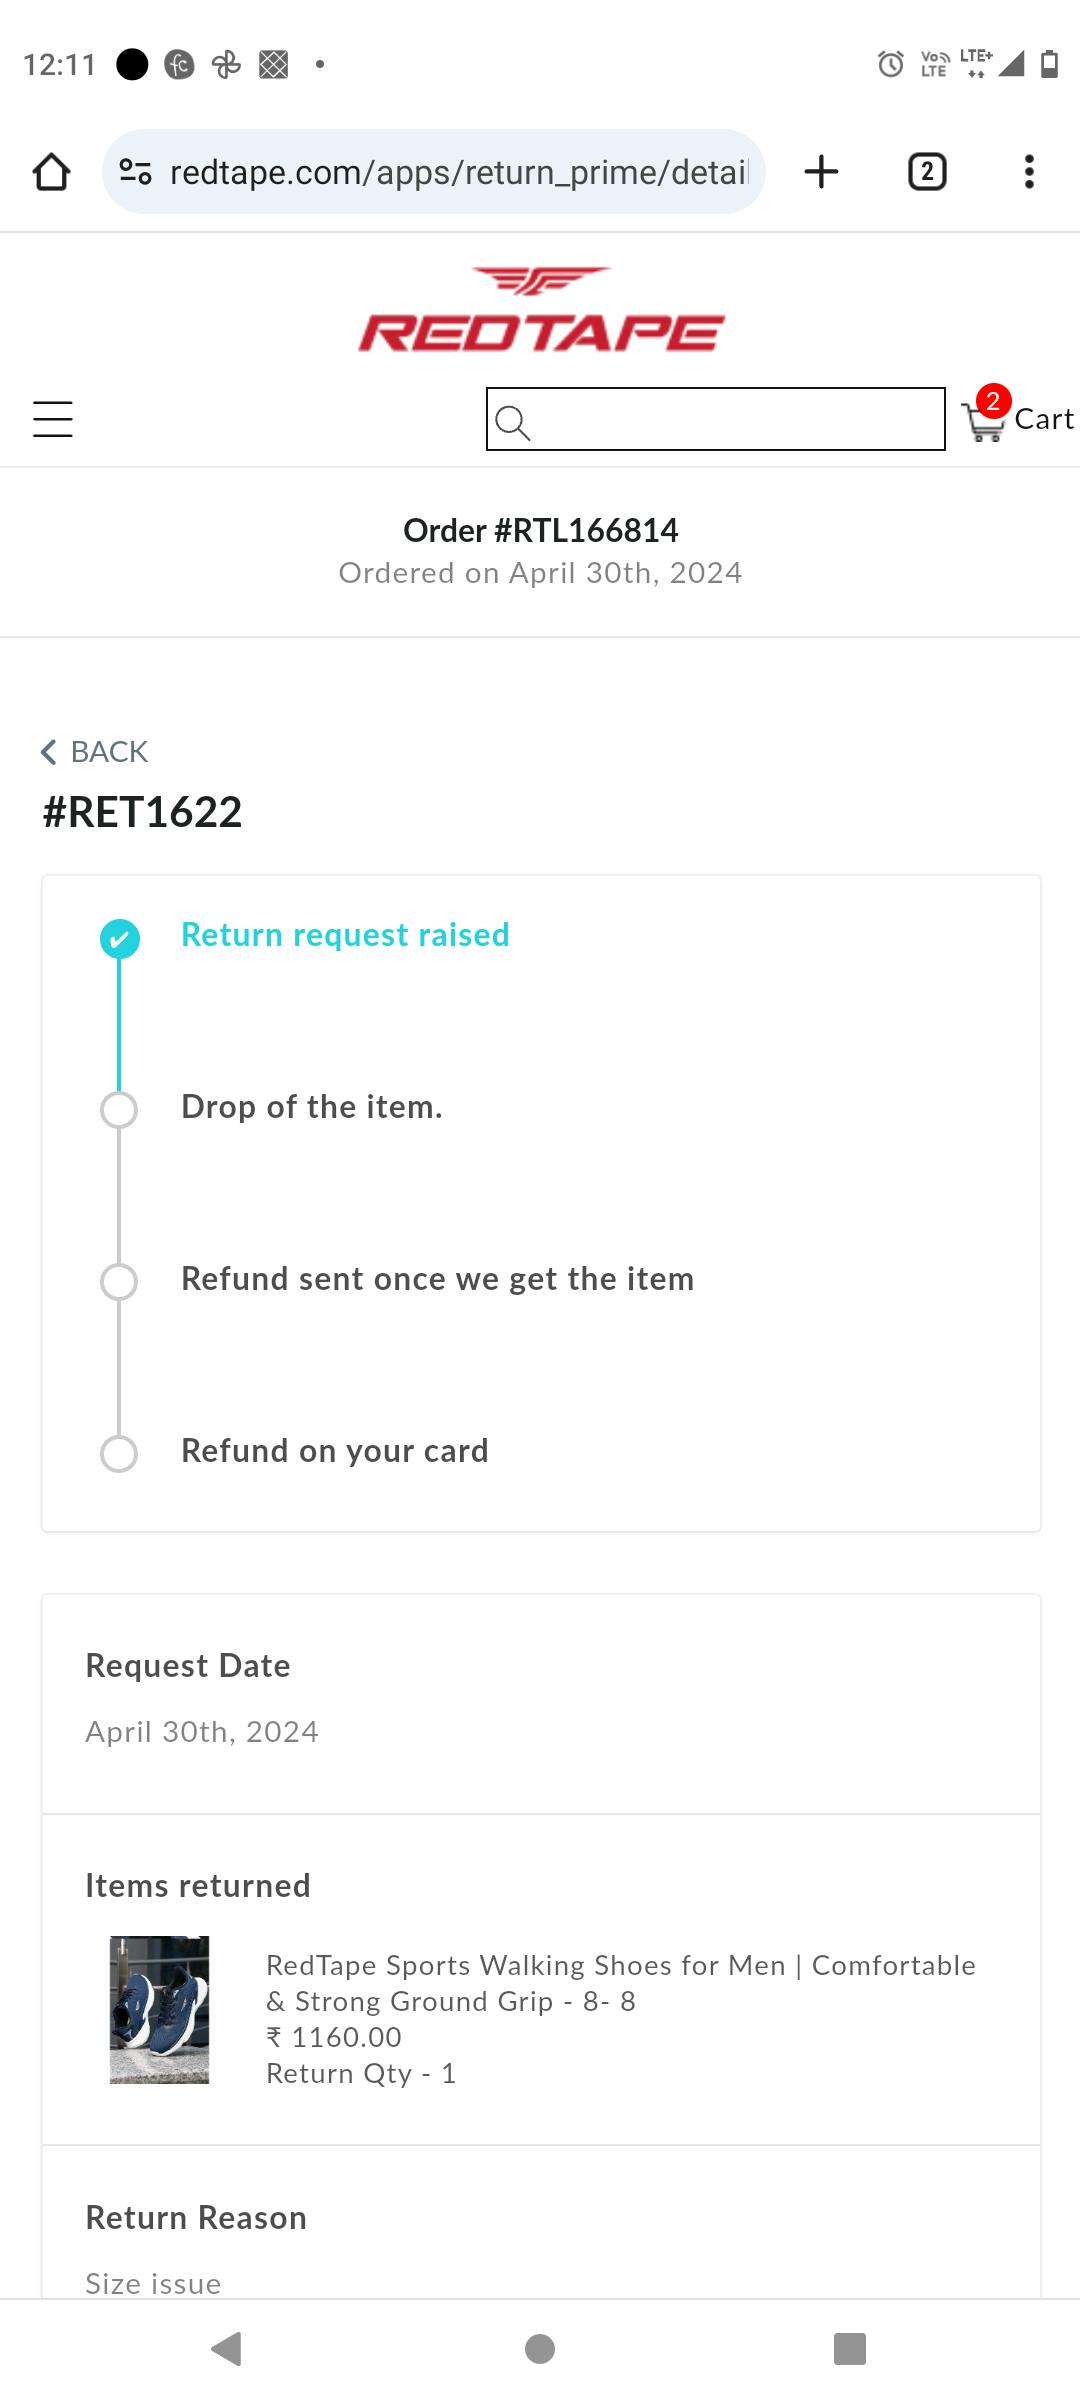Open a new tab with plus icon
Image resolution: width=1080 pixels, height=2400 pixels.
(x=821, y=172)
